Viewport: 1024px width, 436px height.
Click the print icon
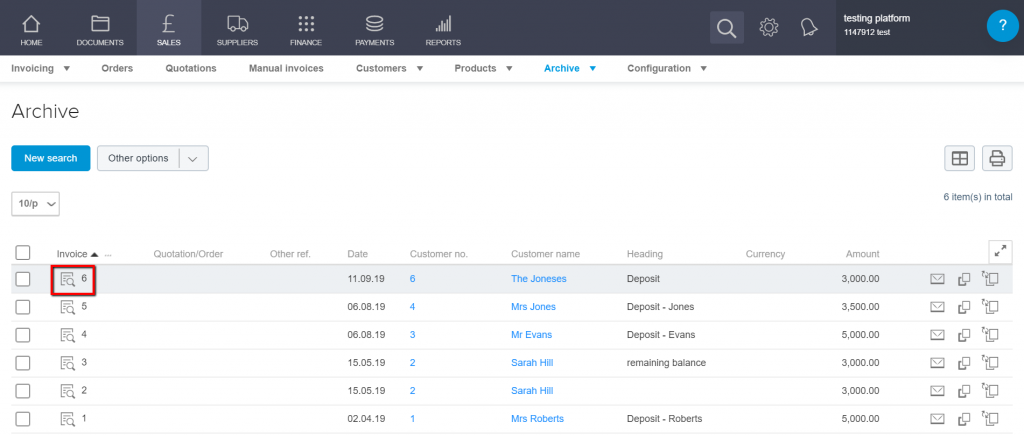[x=997, y=159]
